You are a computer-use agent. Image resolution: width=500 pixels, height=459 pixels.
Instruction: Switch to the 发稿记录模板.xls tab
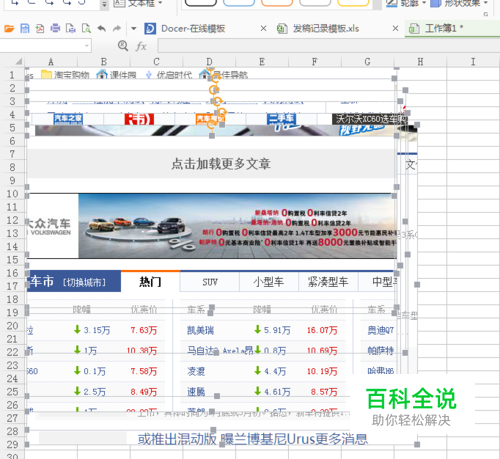[x=326, y=29]
